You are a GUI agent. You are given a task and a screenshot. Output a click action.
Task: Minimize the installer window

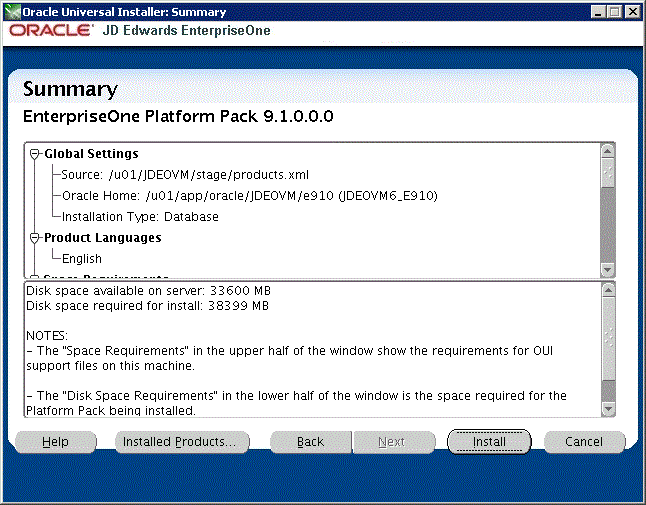[598, 12]
